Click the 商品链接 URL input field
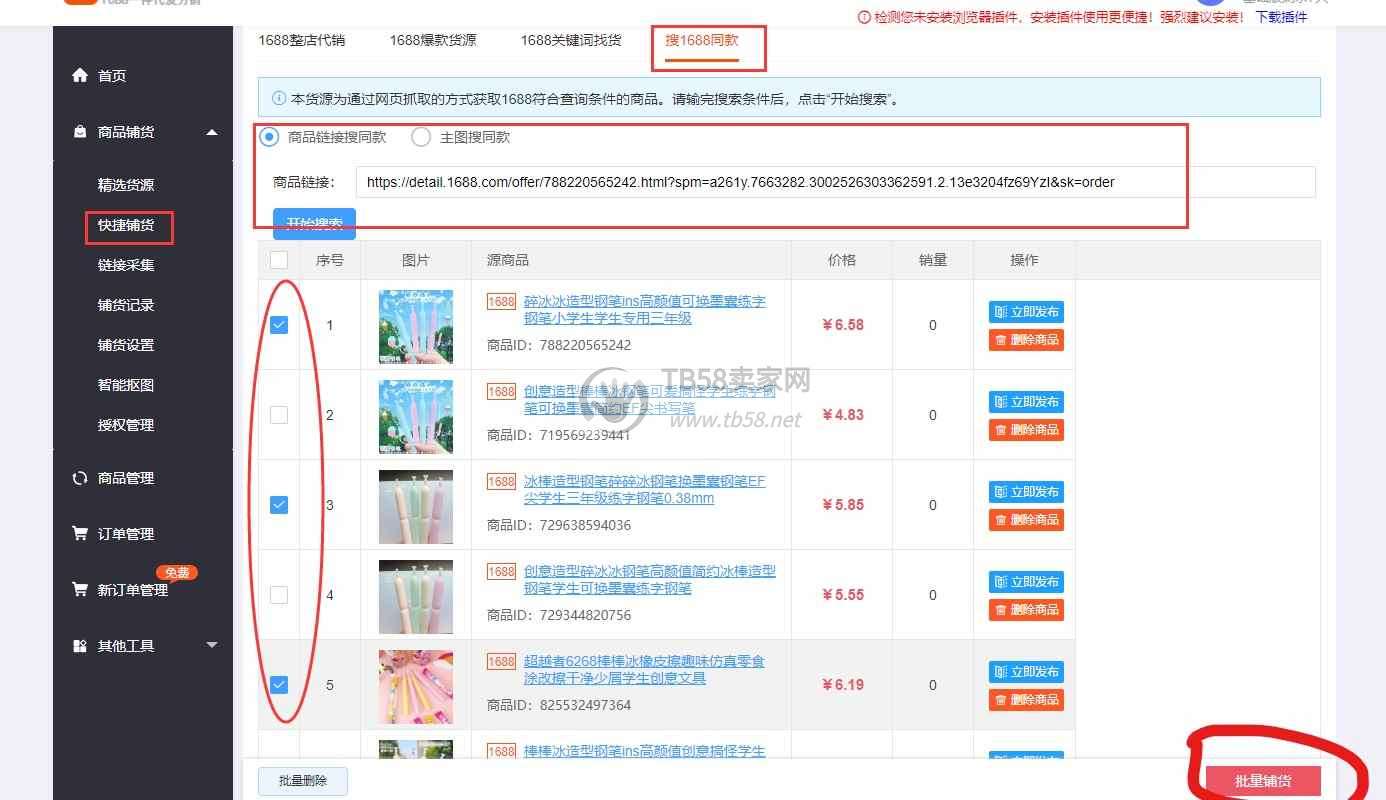The image size is (1386, 800). point(835,182)
